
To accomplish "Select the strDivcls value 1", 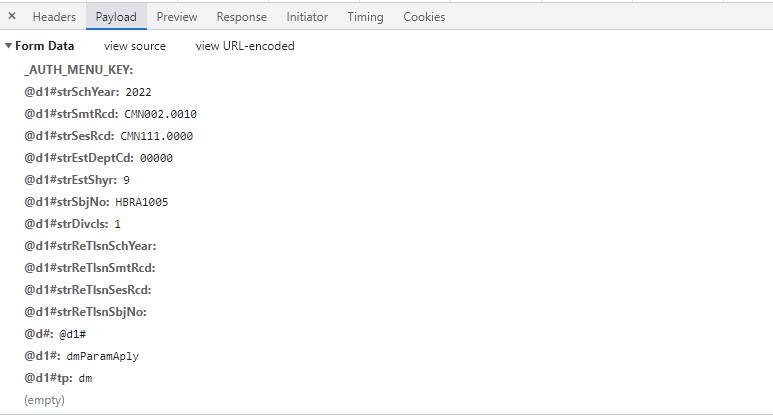I will (117, 224).
